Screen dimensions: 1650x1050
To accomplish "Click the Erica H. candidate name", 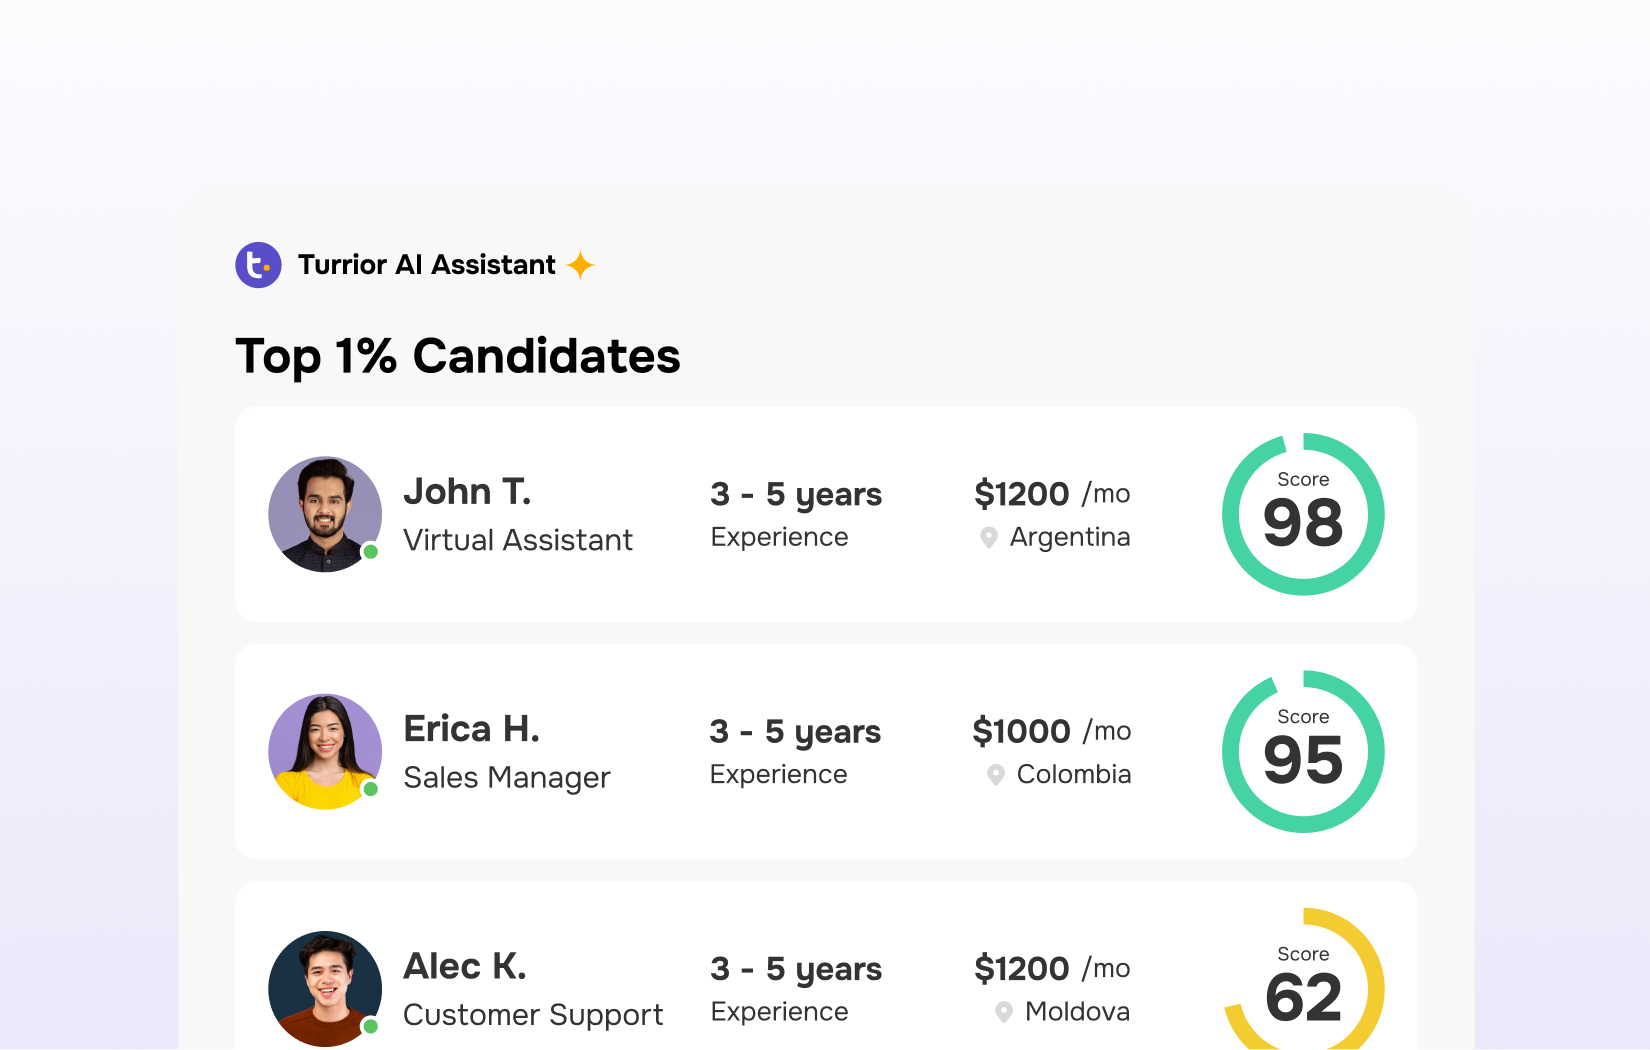I will (x=471, y=729).
